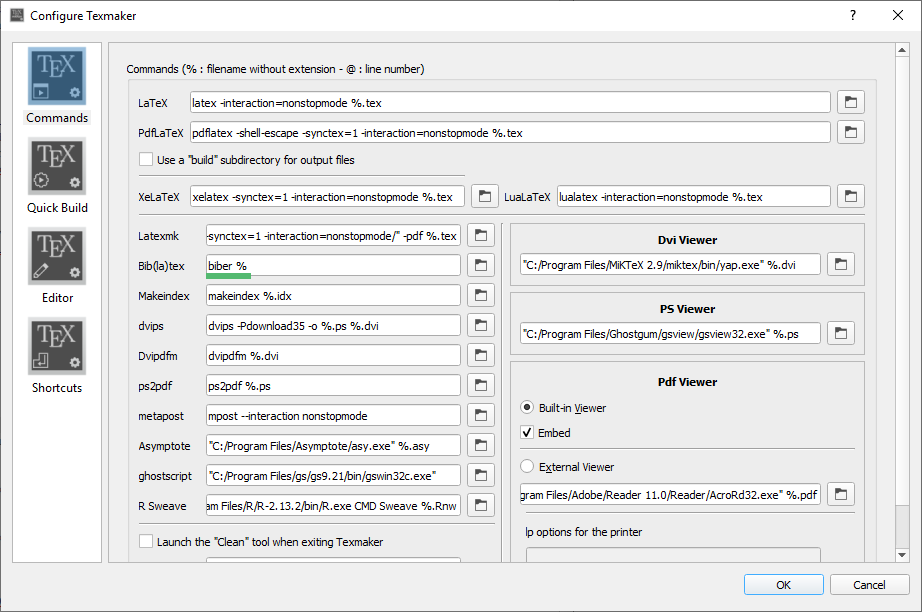The image size is (922, 612).
Task: Click browse folder icon next to PdfLaTeX
Action: (x=850, y=132)
